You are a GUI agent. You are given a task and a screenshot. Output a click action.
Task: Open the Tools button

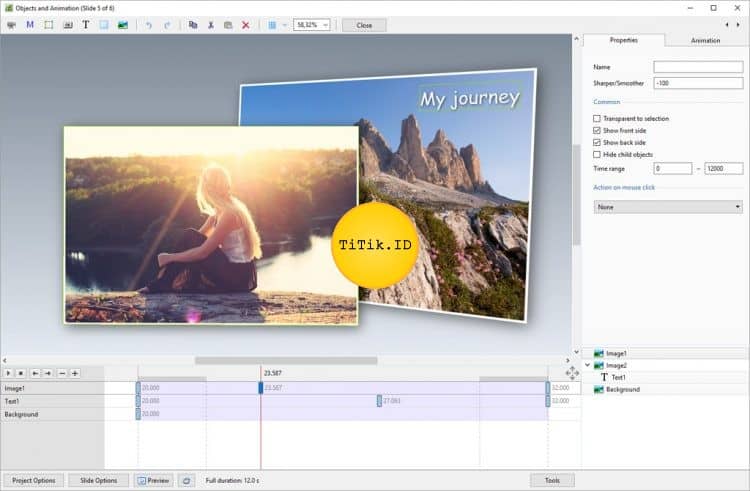click(552, 481)
